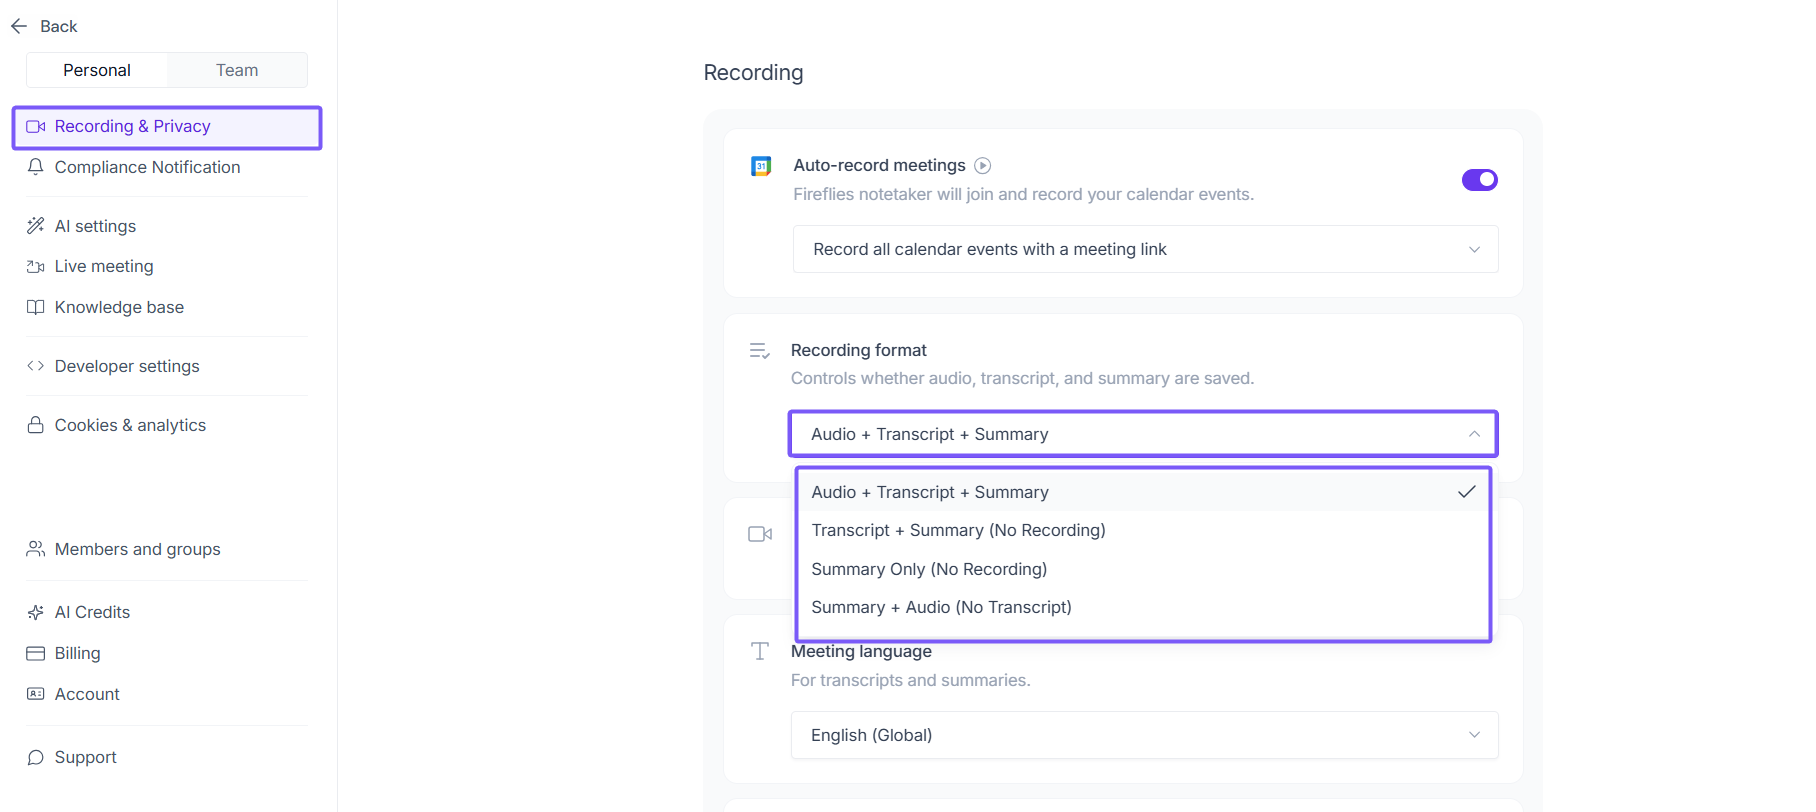The height and width of the screenshot is (812, 1816).
Task: Open the Meeting language dropdown
Action: [x=1144, y=735]
